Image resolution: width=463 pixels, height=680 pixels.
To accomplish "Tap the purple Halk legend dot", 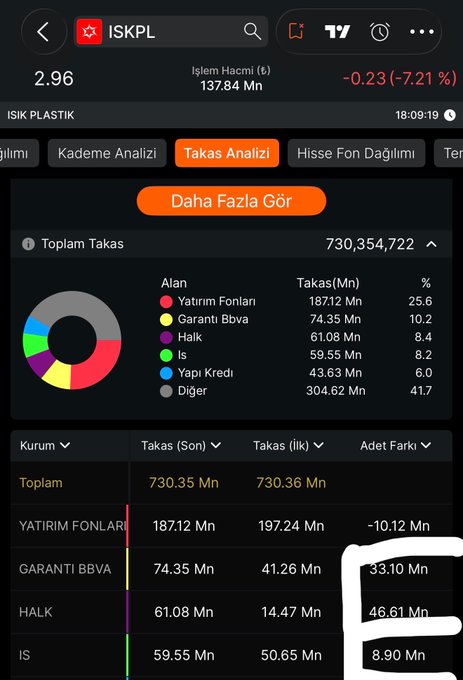I will pos(166,337).
